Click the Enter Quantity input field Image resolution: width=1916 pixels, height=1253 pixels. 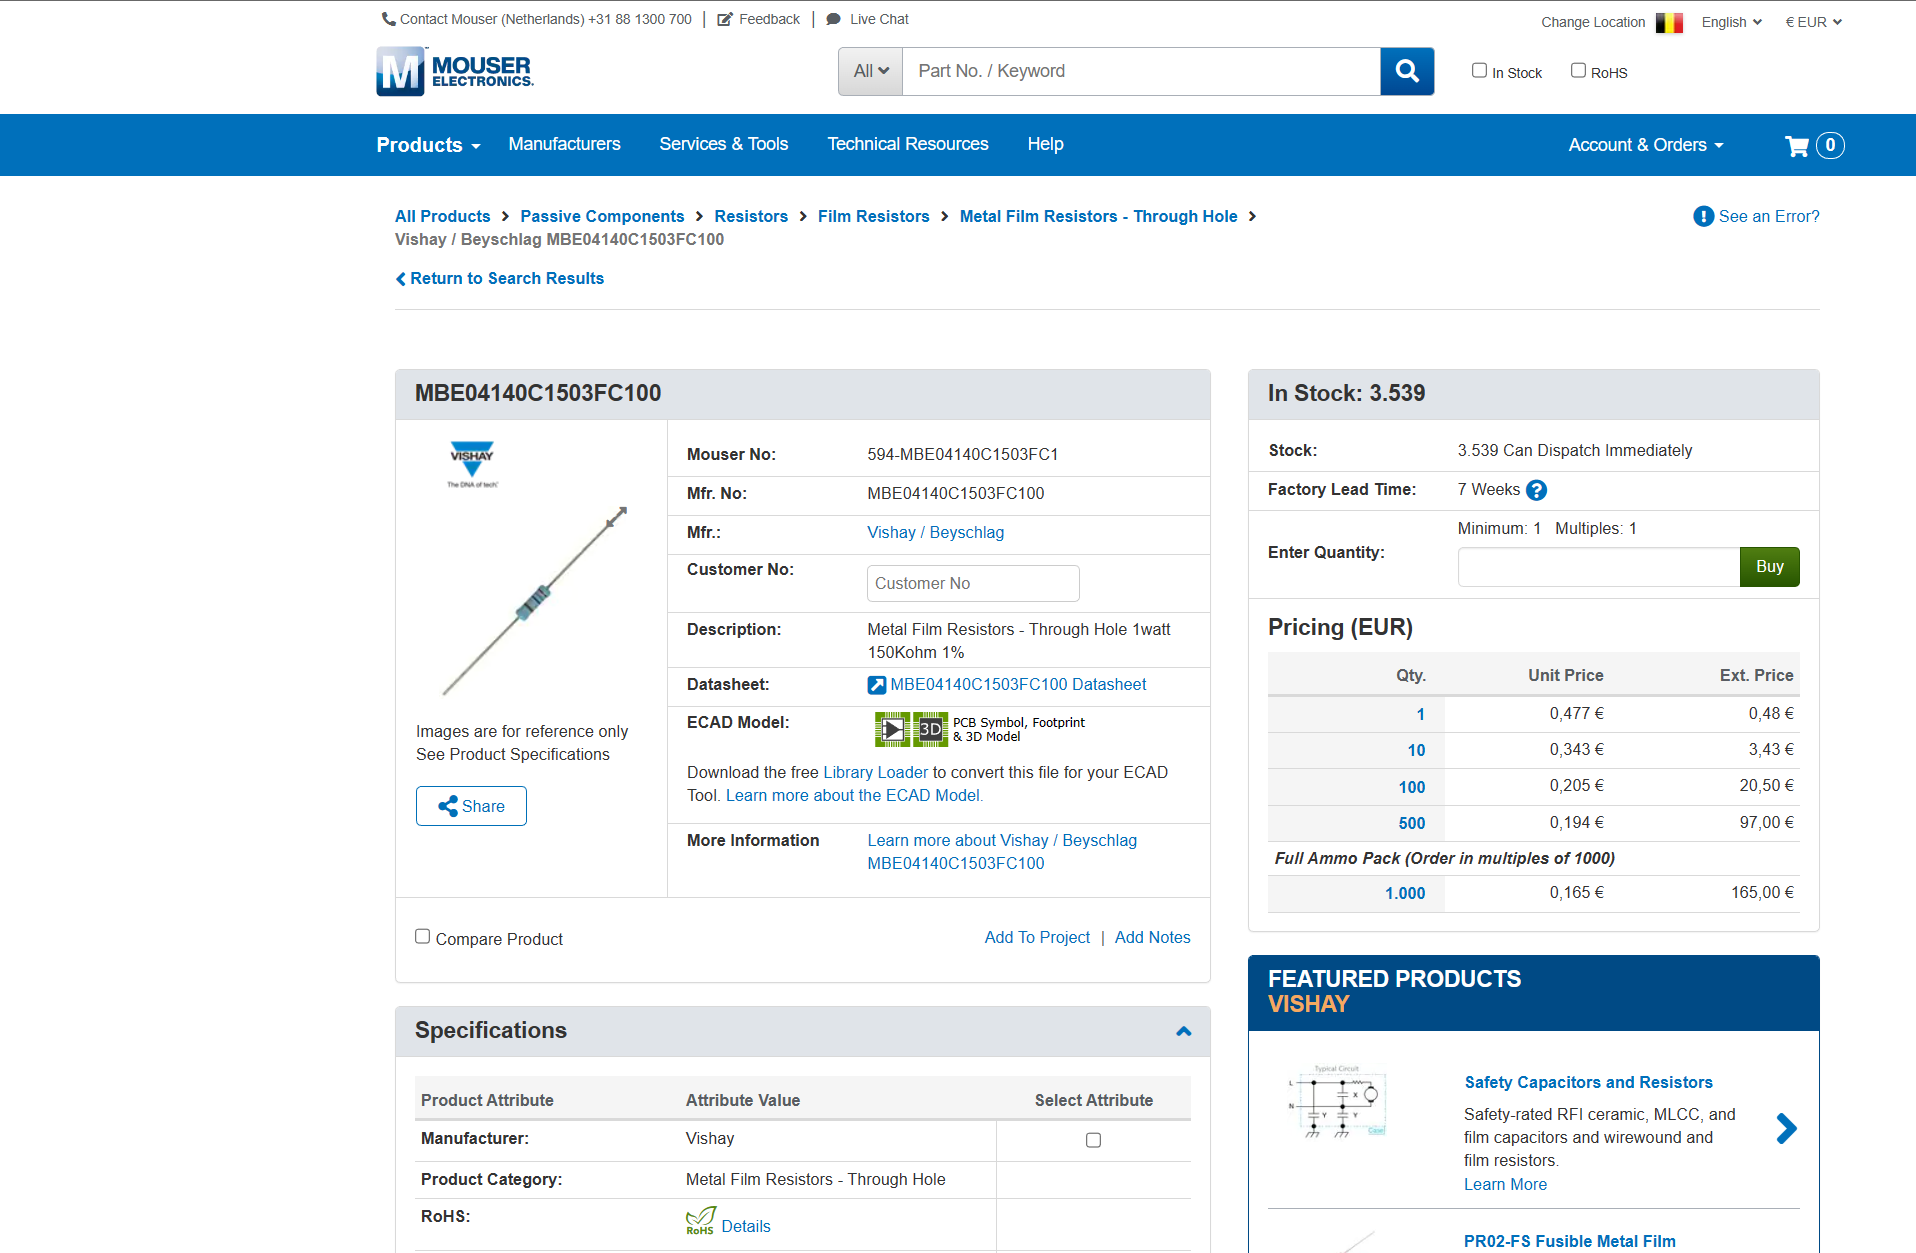coord(1599,567)
